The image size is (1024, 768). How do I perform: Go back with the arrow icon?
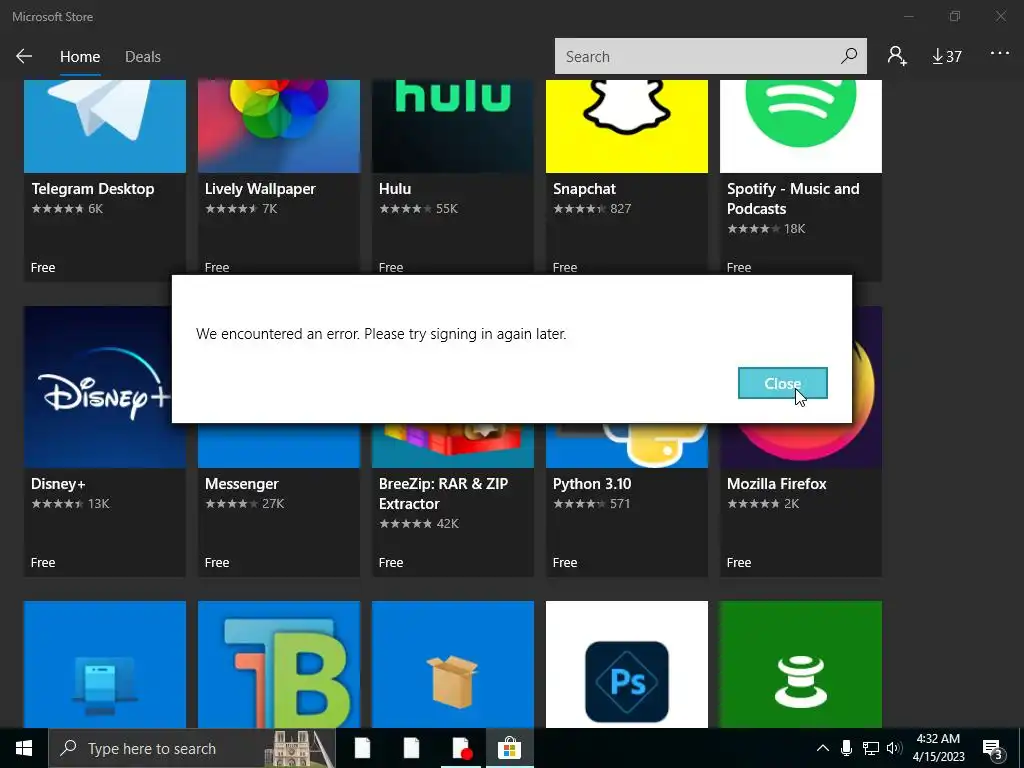[24, 56]
